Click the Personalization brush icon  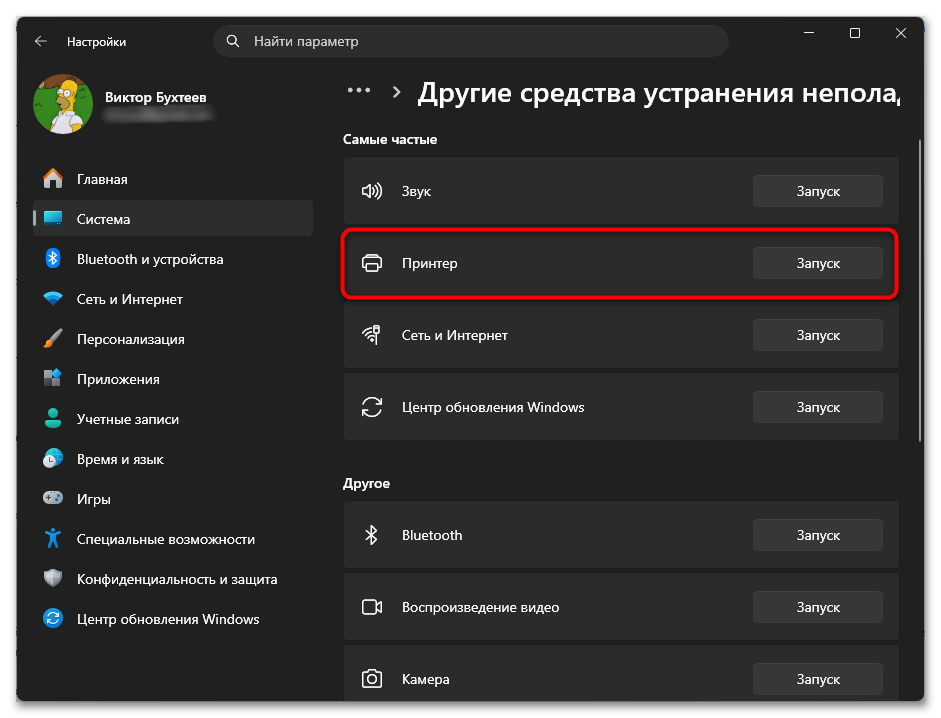(x=53, y=339)
